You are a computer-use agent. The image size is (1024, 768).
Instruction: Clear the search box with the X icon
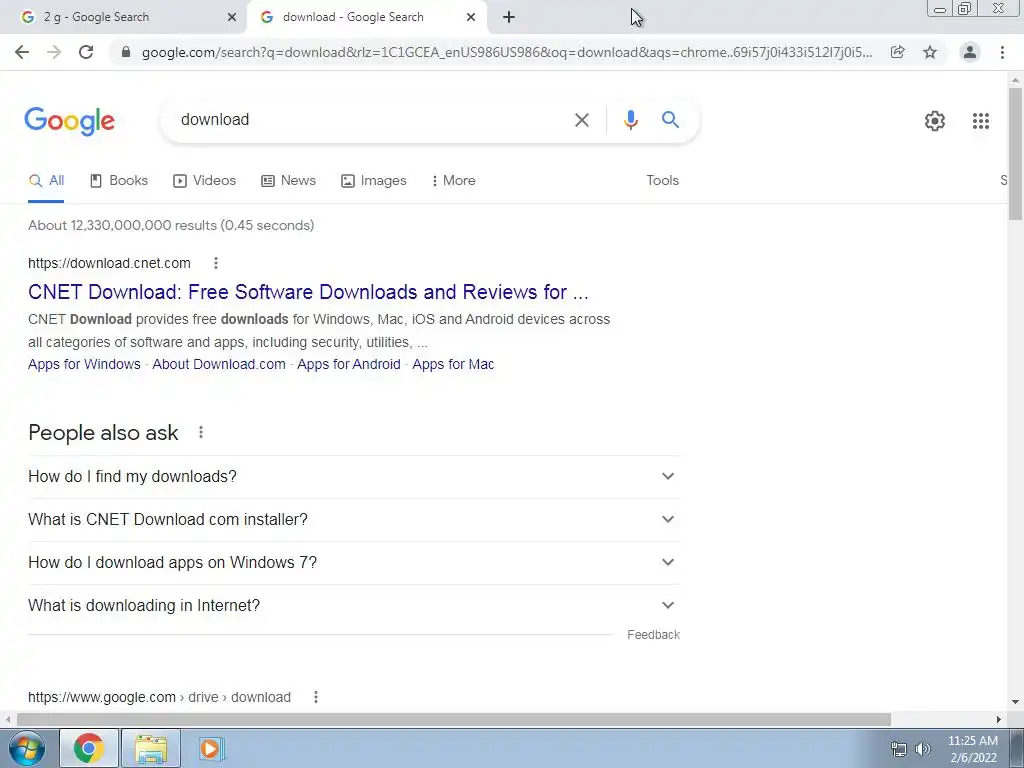(x=581, y=120)
